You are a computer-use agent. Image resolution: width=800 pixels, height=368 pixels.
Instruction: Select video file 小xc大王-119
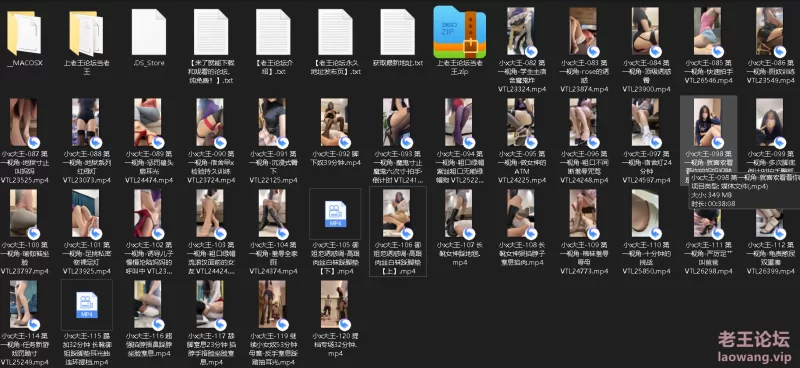click(x=273, y=305)
